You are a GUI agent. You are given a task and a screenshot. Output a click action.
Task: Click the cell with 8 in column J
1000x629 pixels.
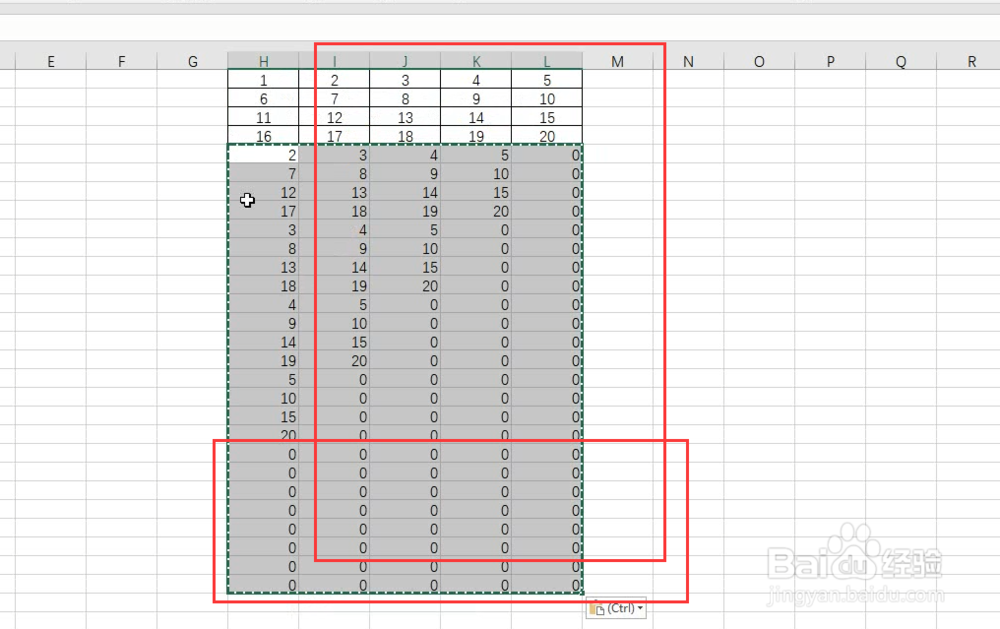[405, 98]
